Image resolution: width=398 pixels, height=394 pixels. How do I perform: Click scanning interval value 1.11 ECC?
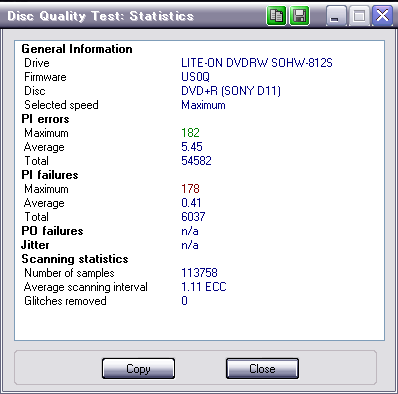[x=204, y=287]
